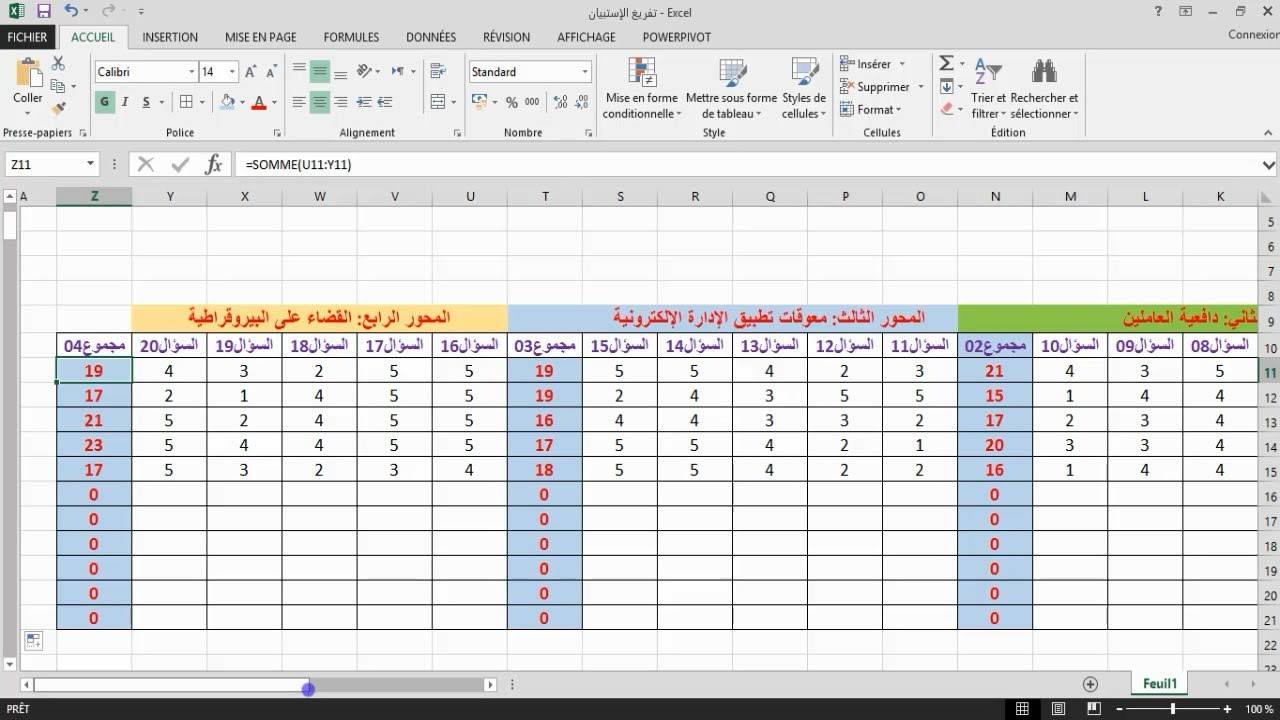Screen dimensions: 1280x720
Task: Toggle middle vertical alignment
Action: (320, 71)
